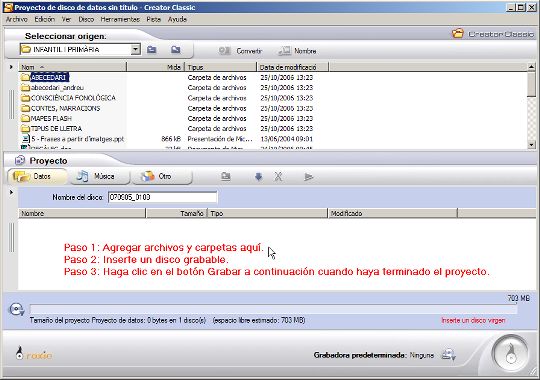Click the Nombre toolbar button

pos(297,51)
